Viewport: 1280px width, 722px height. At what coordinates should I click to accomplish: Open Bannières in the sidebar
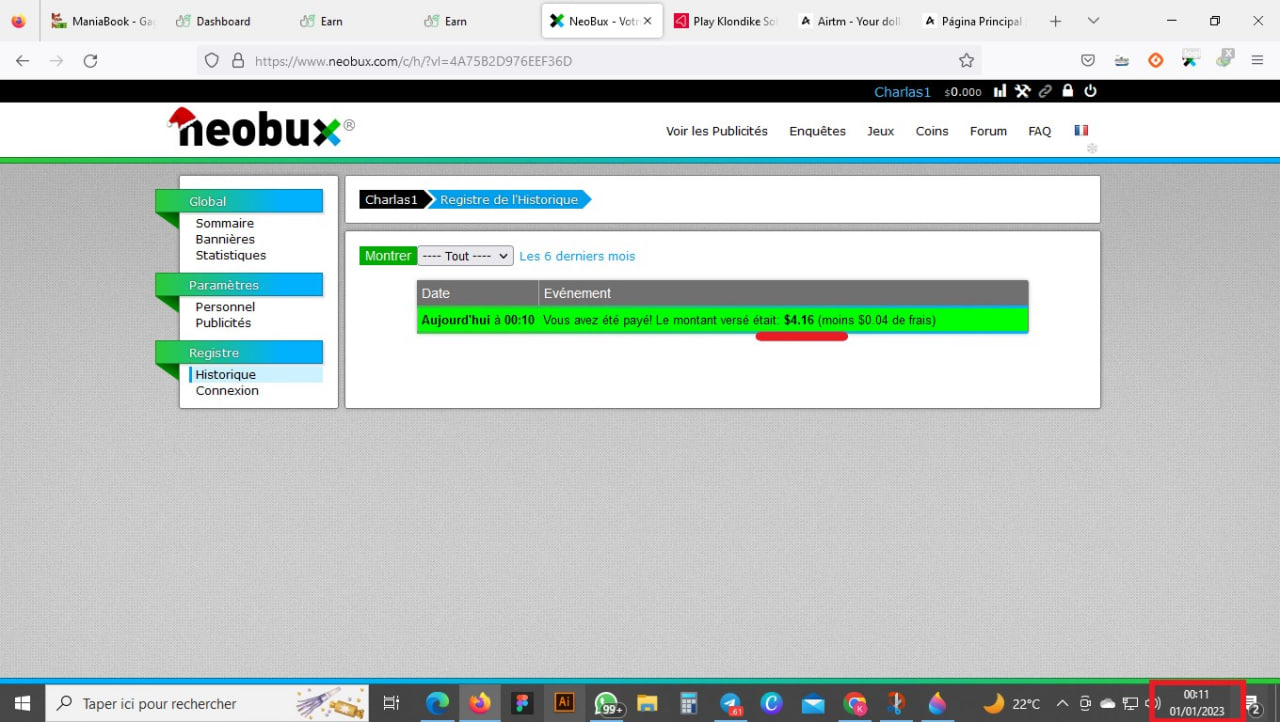225,239
